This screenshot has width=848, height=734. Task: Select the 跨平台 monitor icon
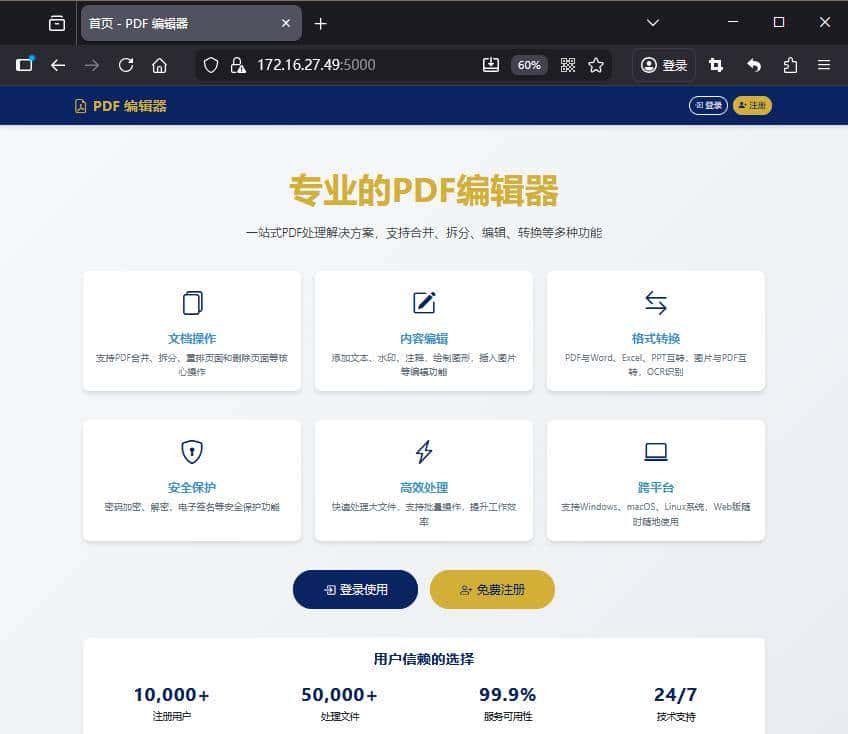click(x=655, y=451)
